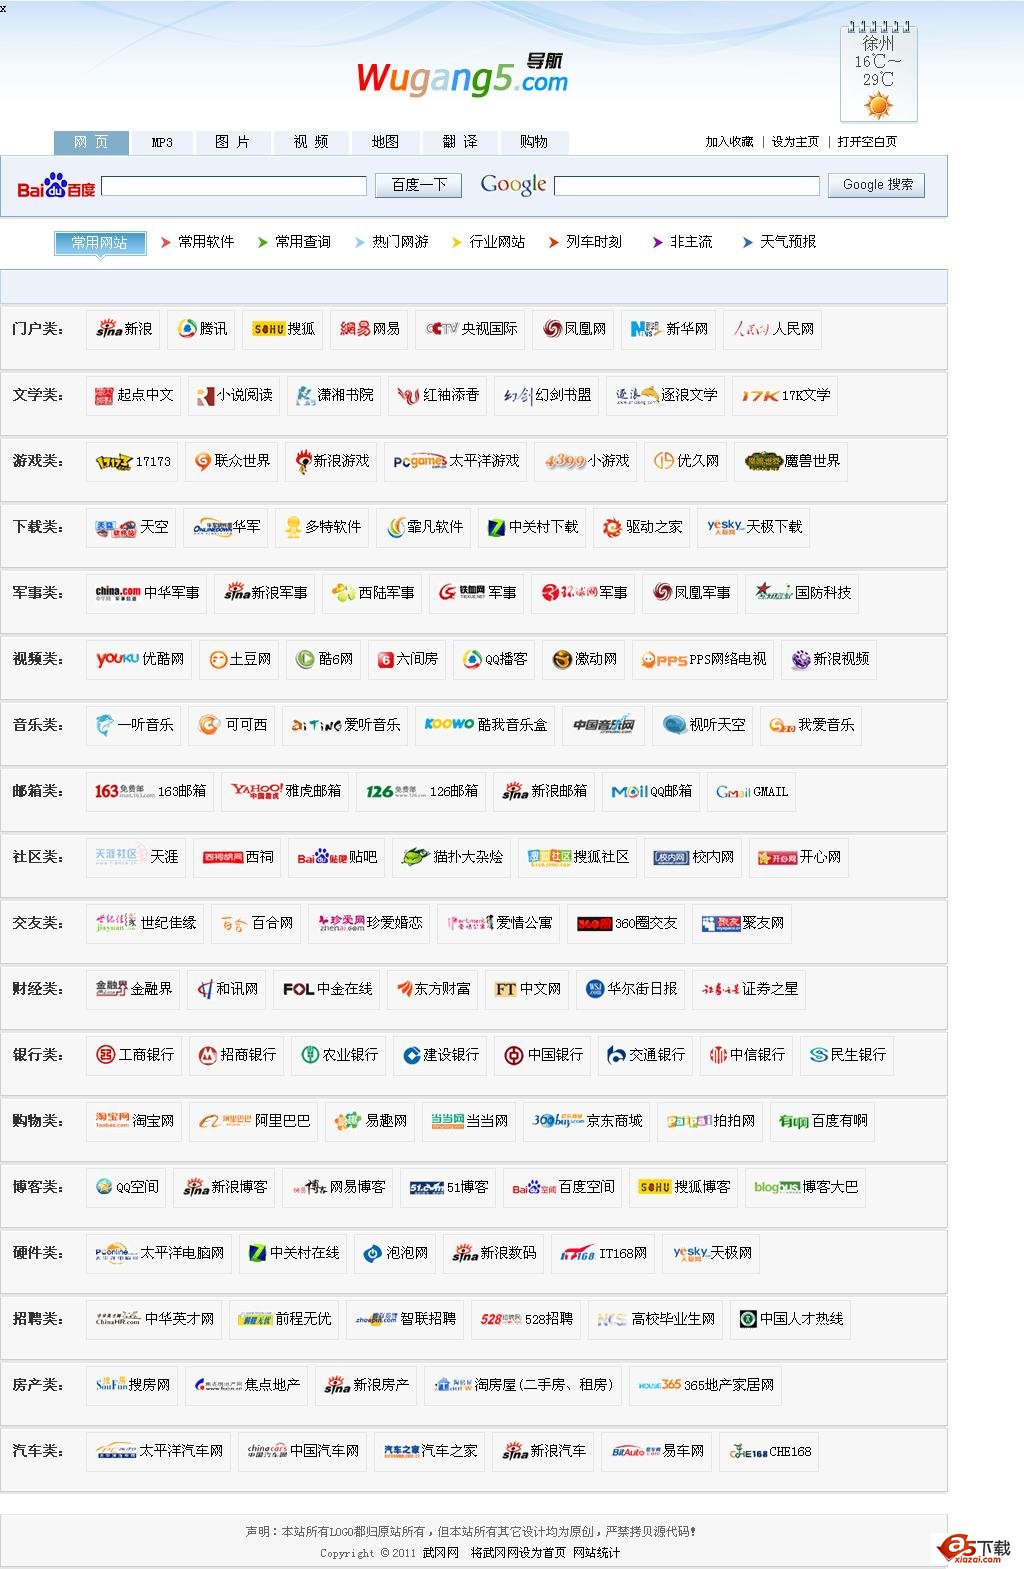Open the 腾讯 Tencent portal link
The width and height of the screenshot is (1024, 1569).
pyautogui.click(x=201, y=329)
